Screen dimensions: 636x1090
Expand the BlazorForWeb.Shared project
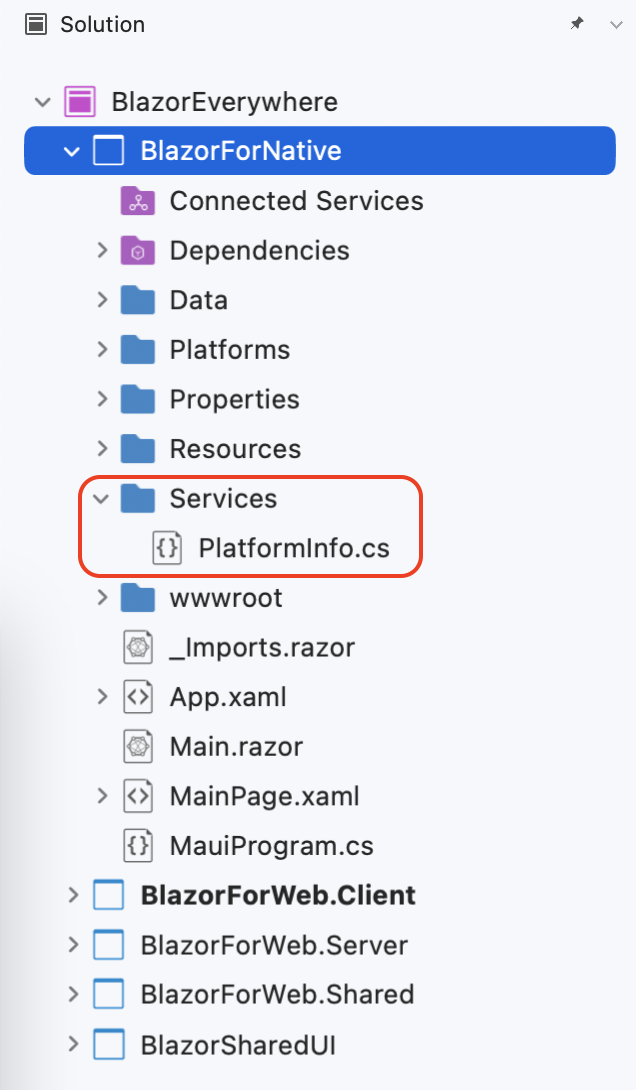click(73, 995)
